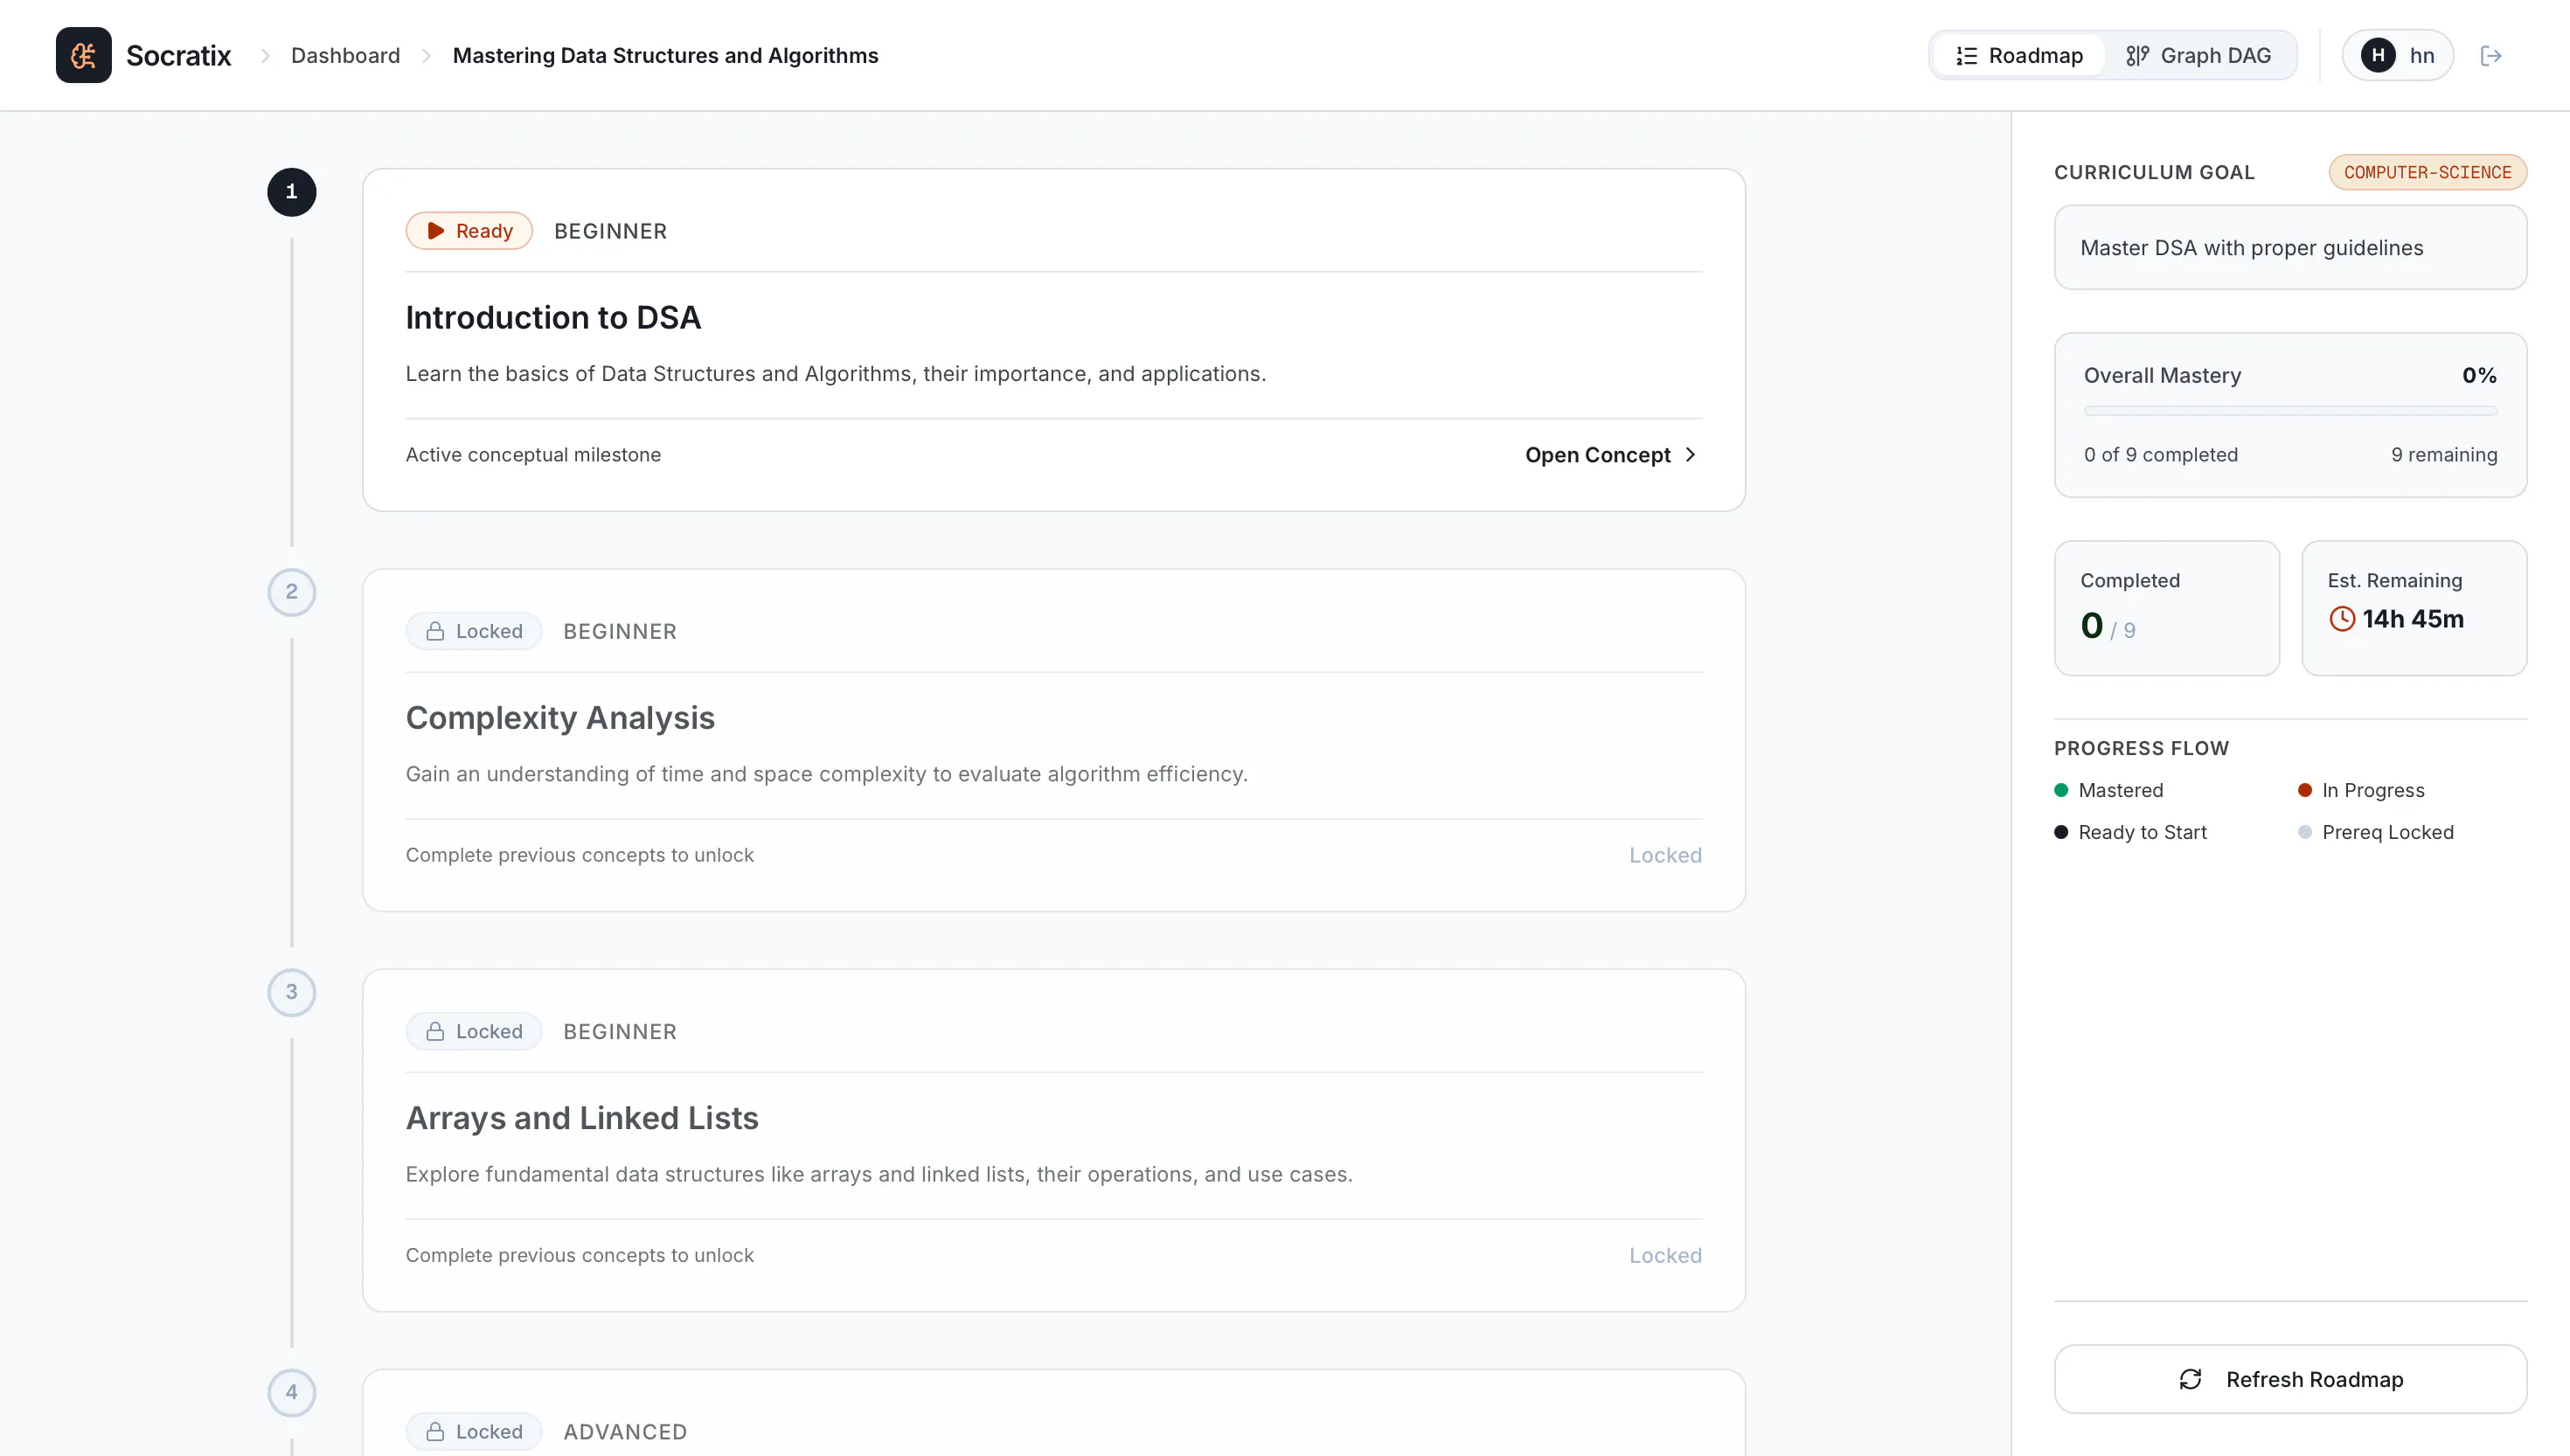The width and height of the screenshot is (2570, 1456).
Task: Click the Arrays and Linked Lists title
Action: click(x=582, y=1117)
